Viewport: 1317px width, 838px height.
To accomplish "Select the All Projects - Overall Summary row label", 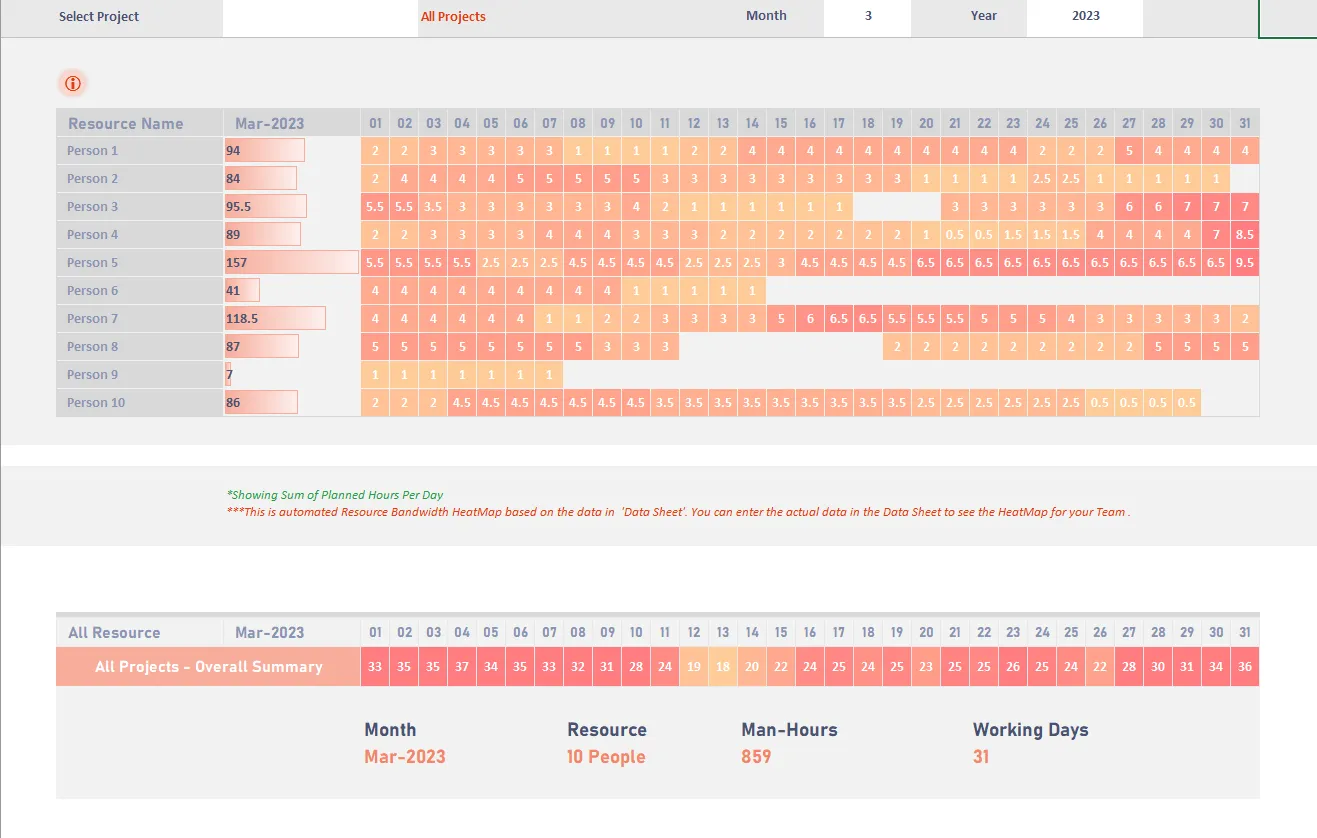I will (208, 667).
